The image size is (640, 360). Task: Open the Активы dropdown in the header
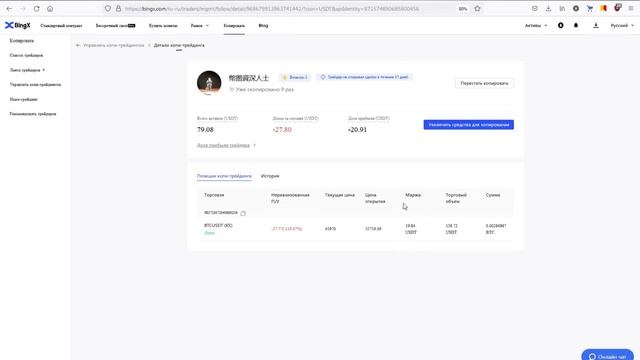point(536,25)
